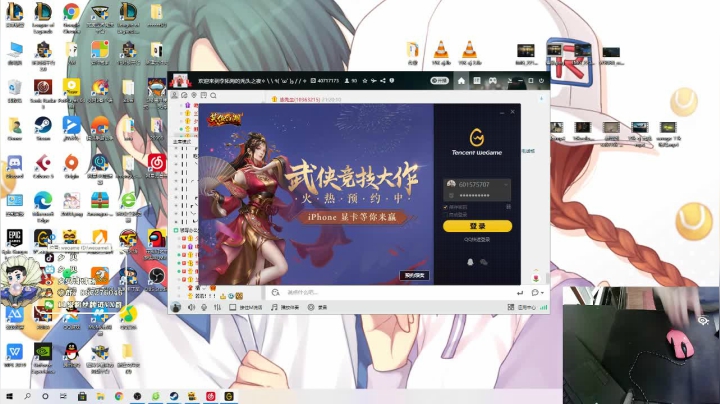Open the Recycle Bin on the desktop
720x404 pixels.
15,90
